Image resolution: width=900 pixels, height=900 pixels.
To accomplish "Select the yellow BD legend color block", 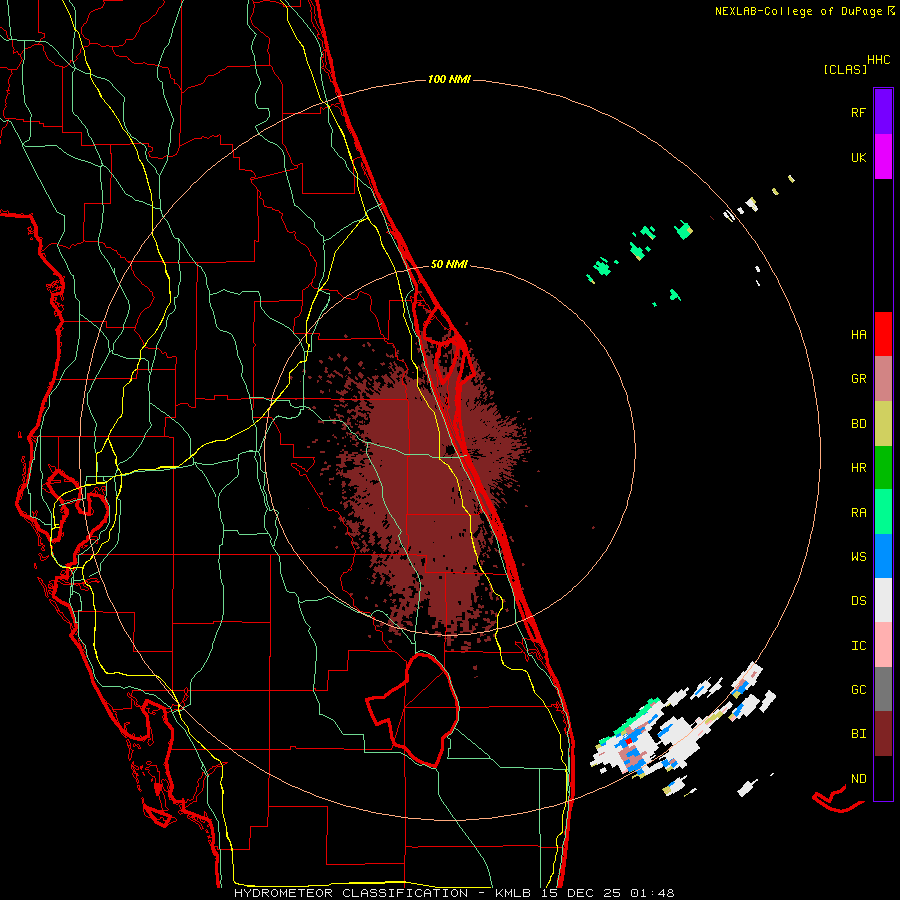I will tap(883, 424).
